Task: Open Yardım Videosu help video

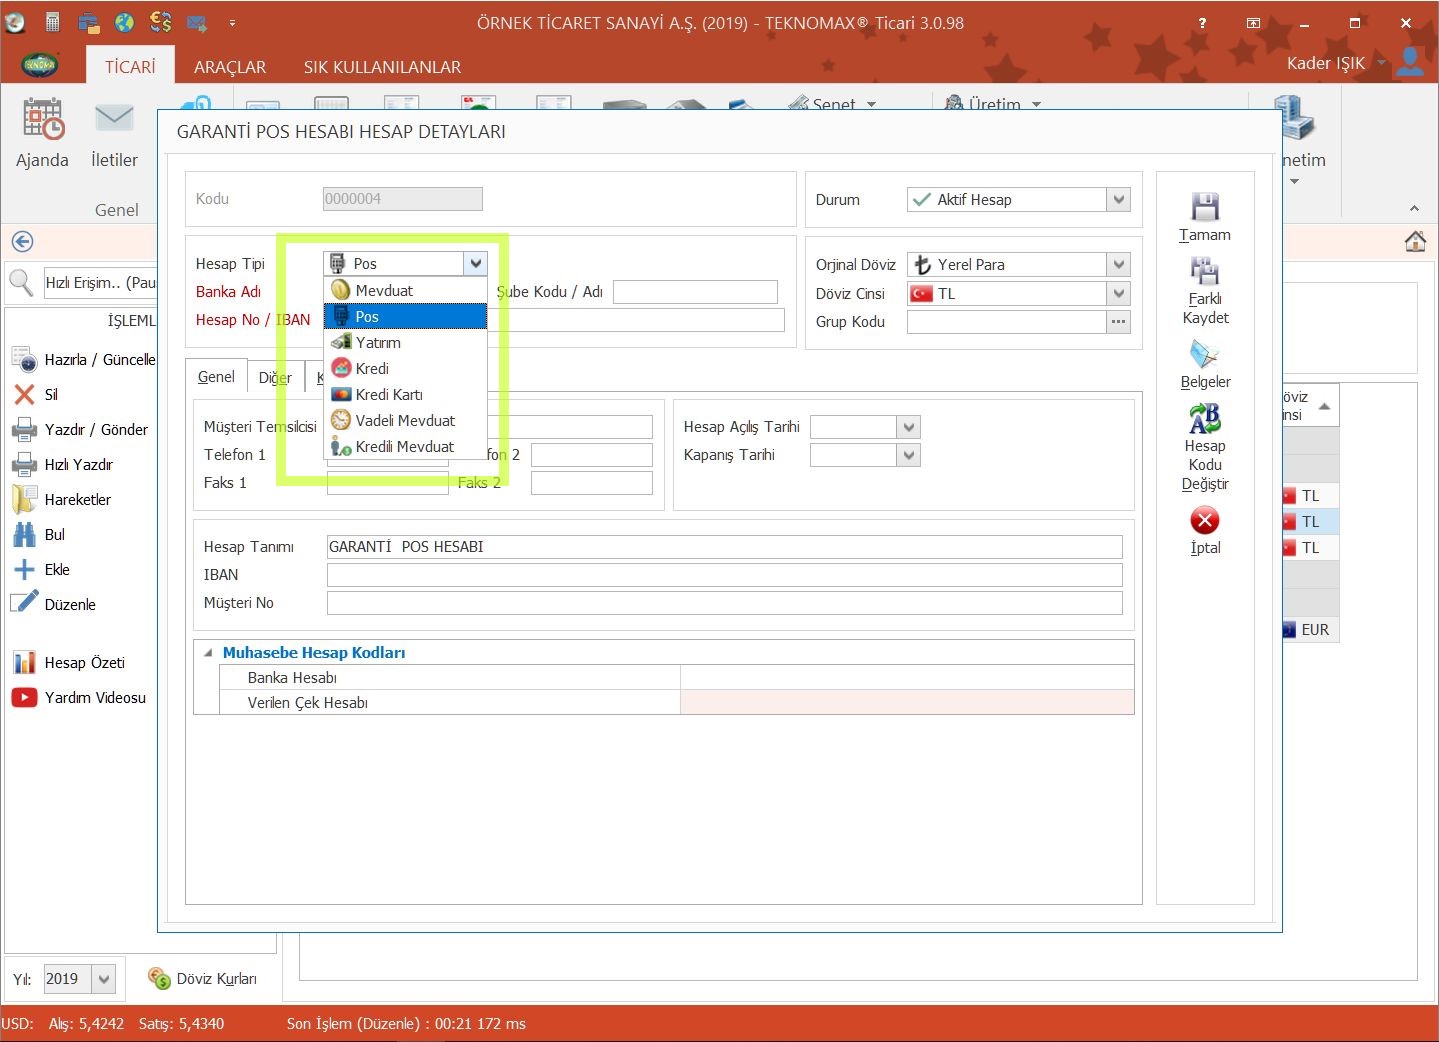Action: coord(79,697)
